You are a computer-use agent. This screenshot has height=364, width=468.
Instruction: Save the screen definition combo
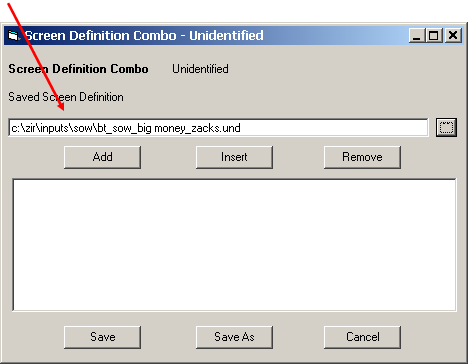point(102,337)
